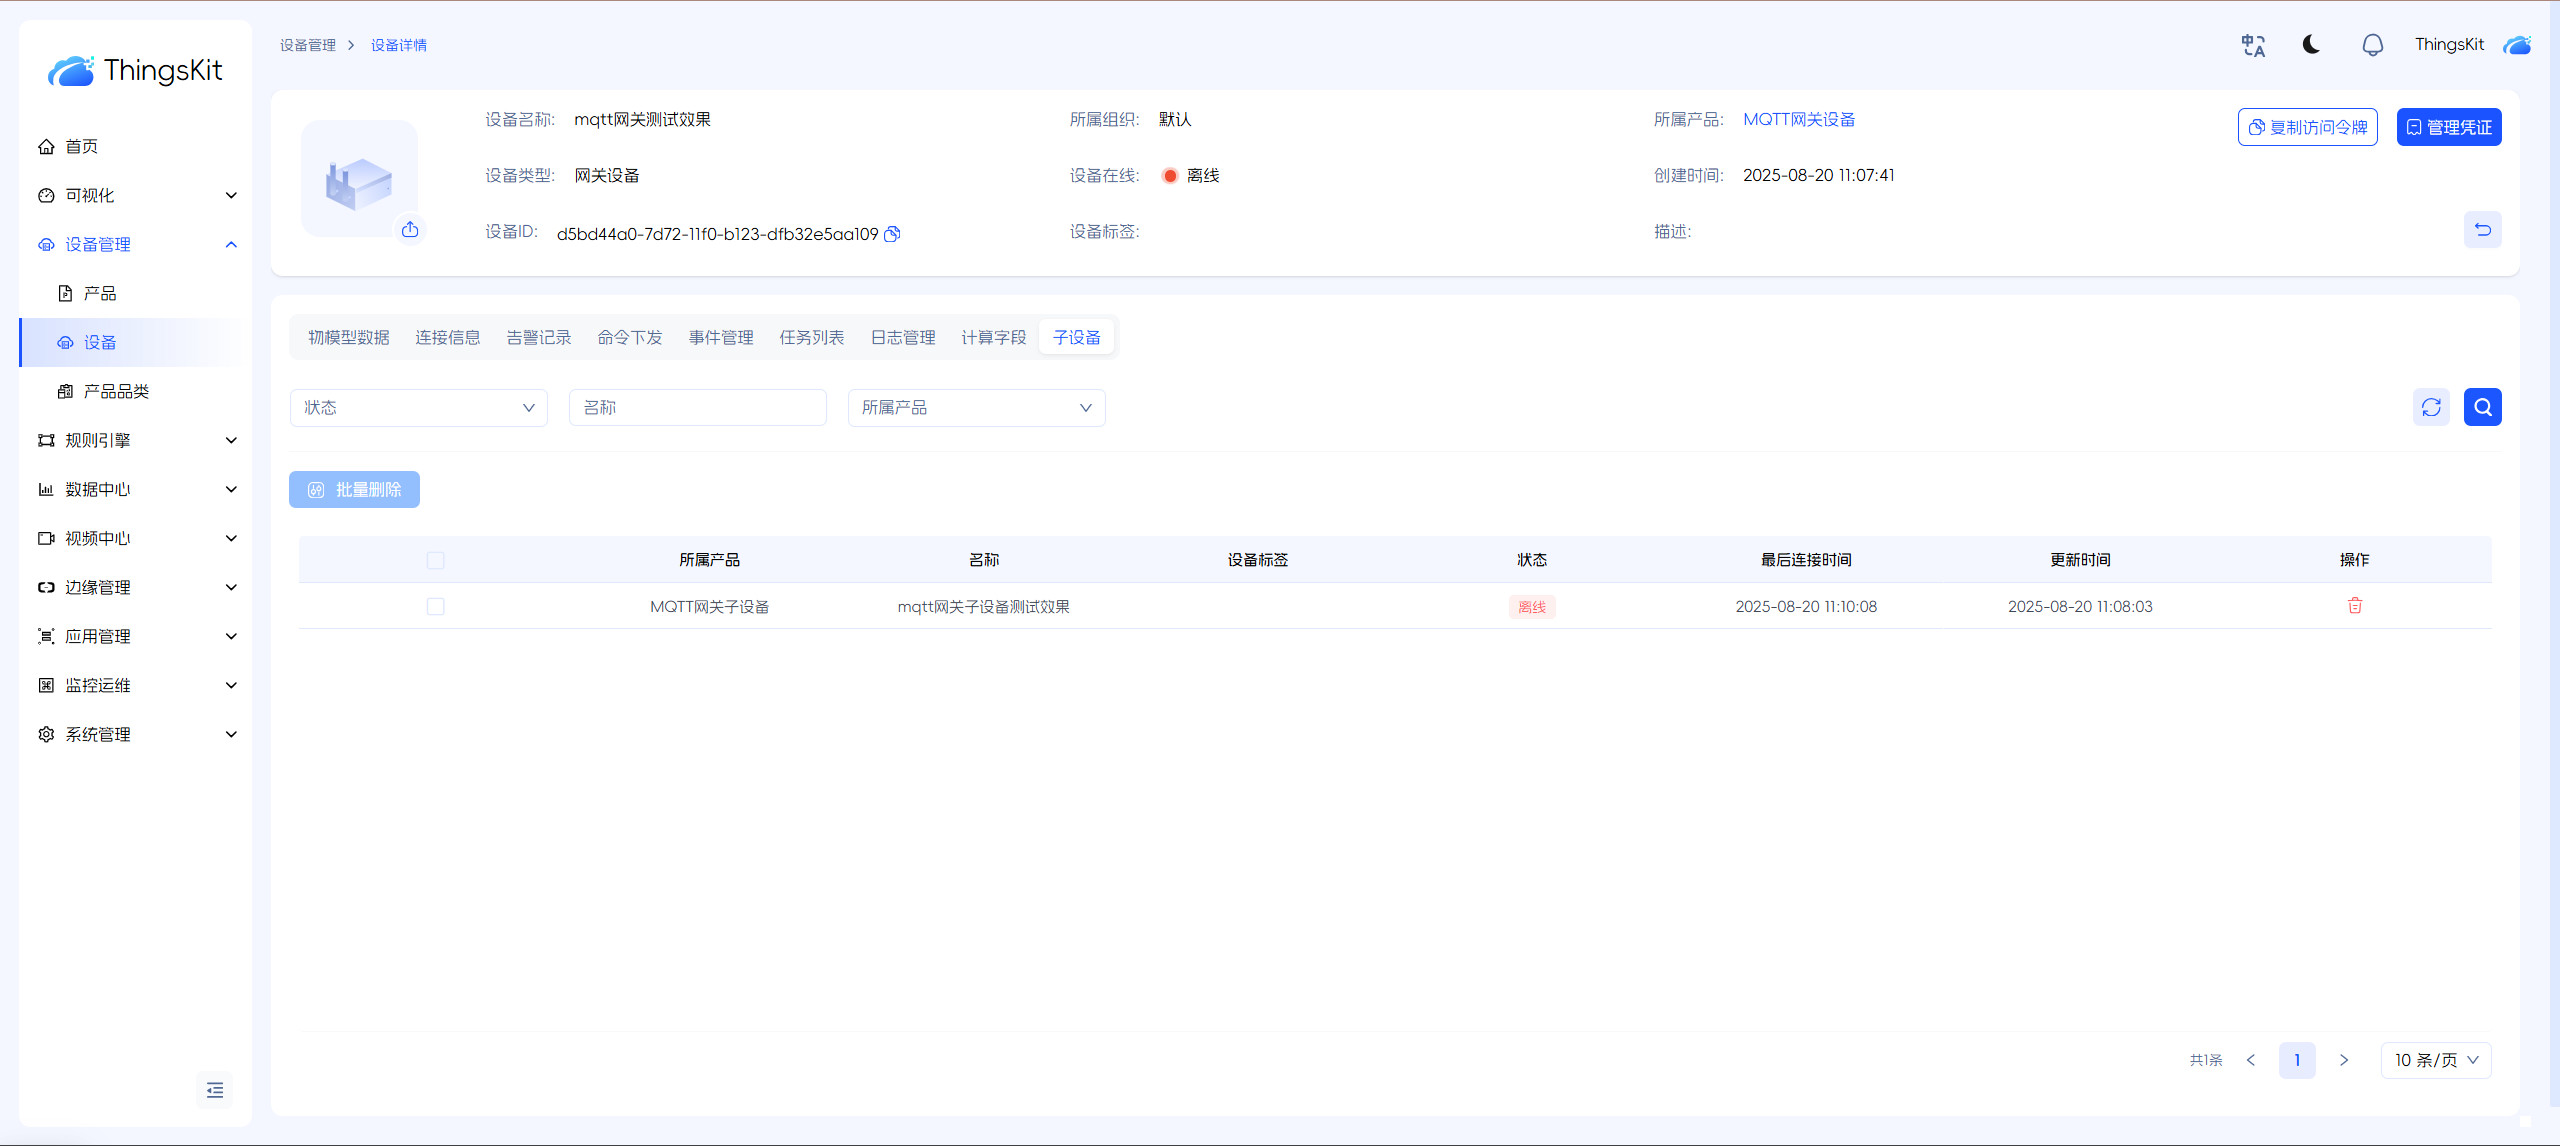Select all rows via header checkbox

(435, 560)
